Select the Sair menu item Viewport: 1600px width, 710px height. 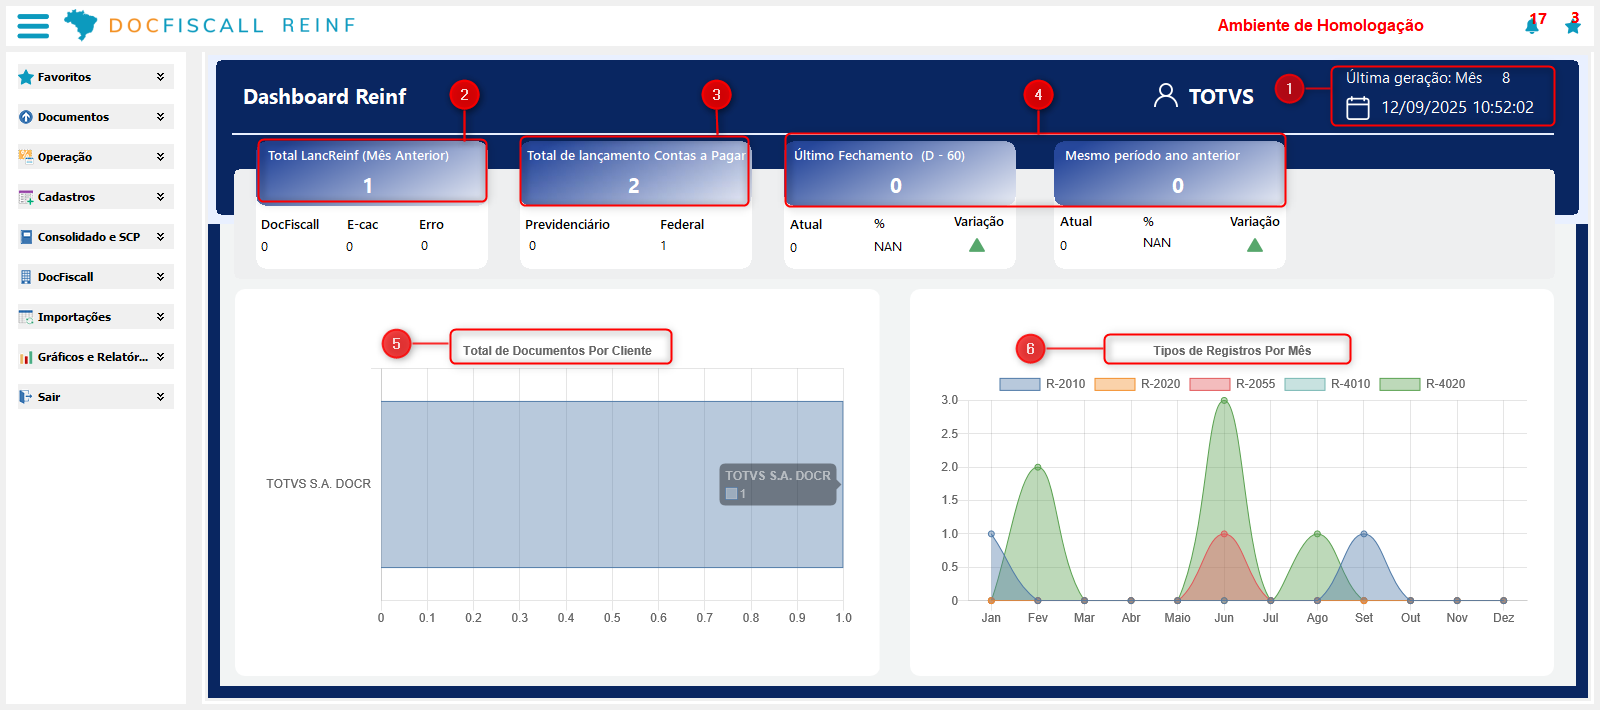pyautogui.click(x=96, y=397)
